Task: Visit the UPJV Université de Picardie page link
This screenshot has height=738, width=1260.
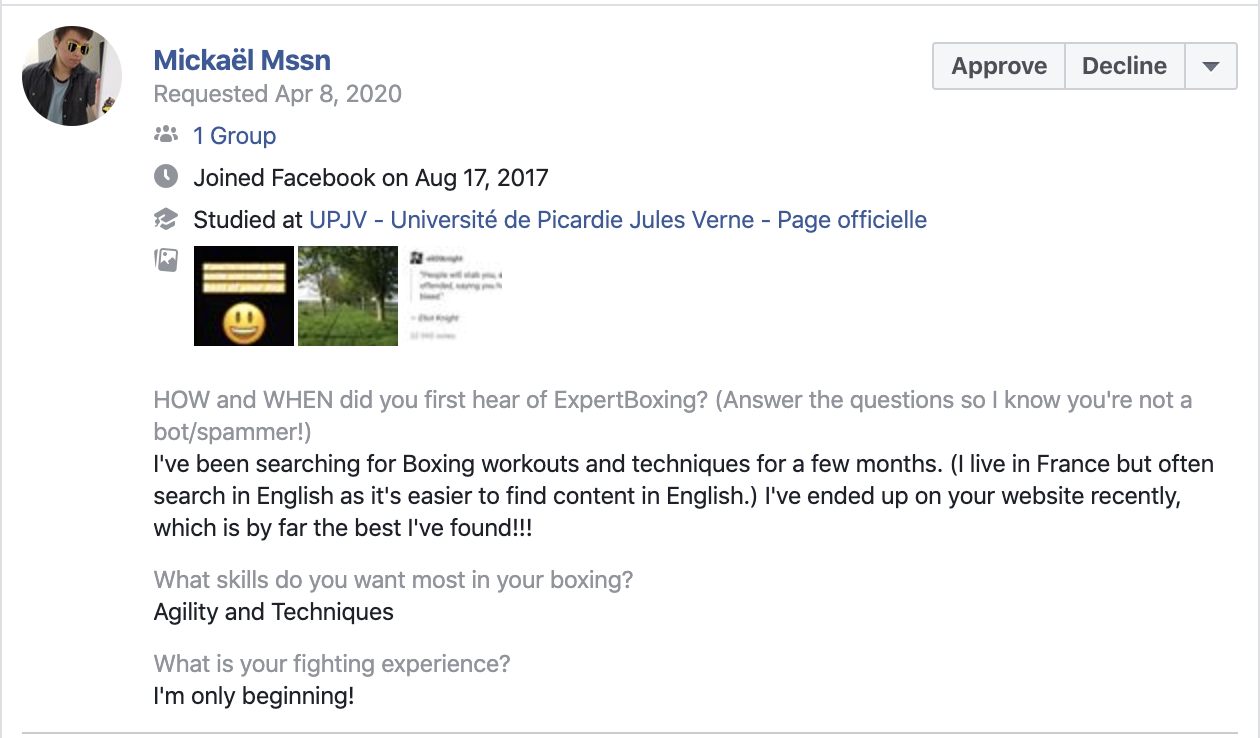Action: tap(618, 219)
